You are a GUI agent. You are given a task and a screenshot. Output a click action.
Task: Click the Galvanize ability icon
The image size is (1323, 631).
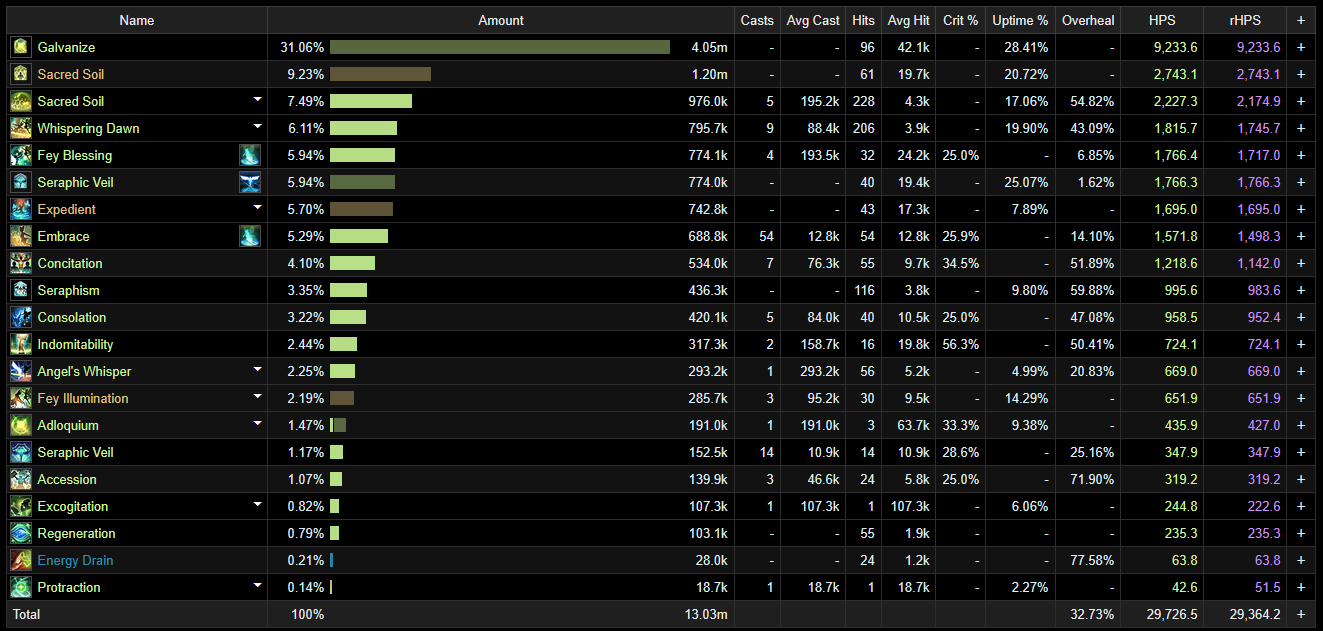[21, 47]
